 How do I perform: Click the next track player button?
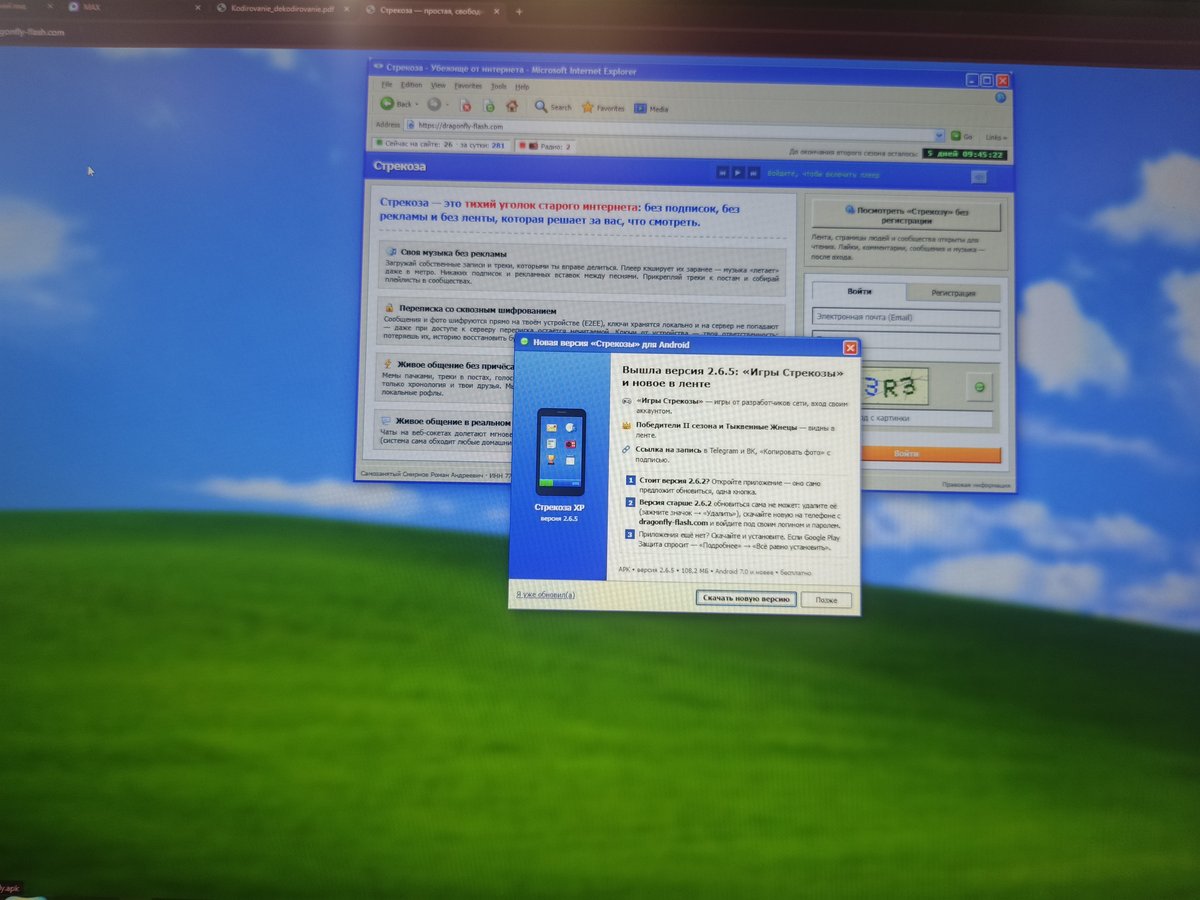[754, 173]
